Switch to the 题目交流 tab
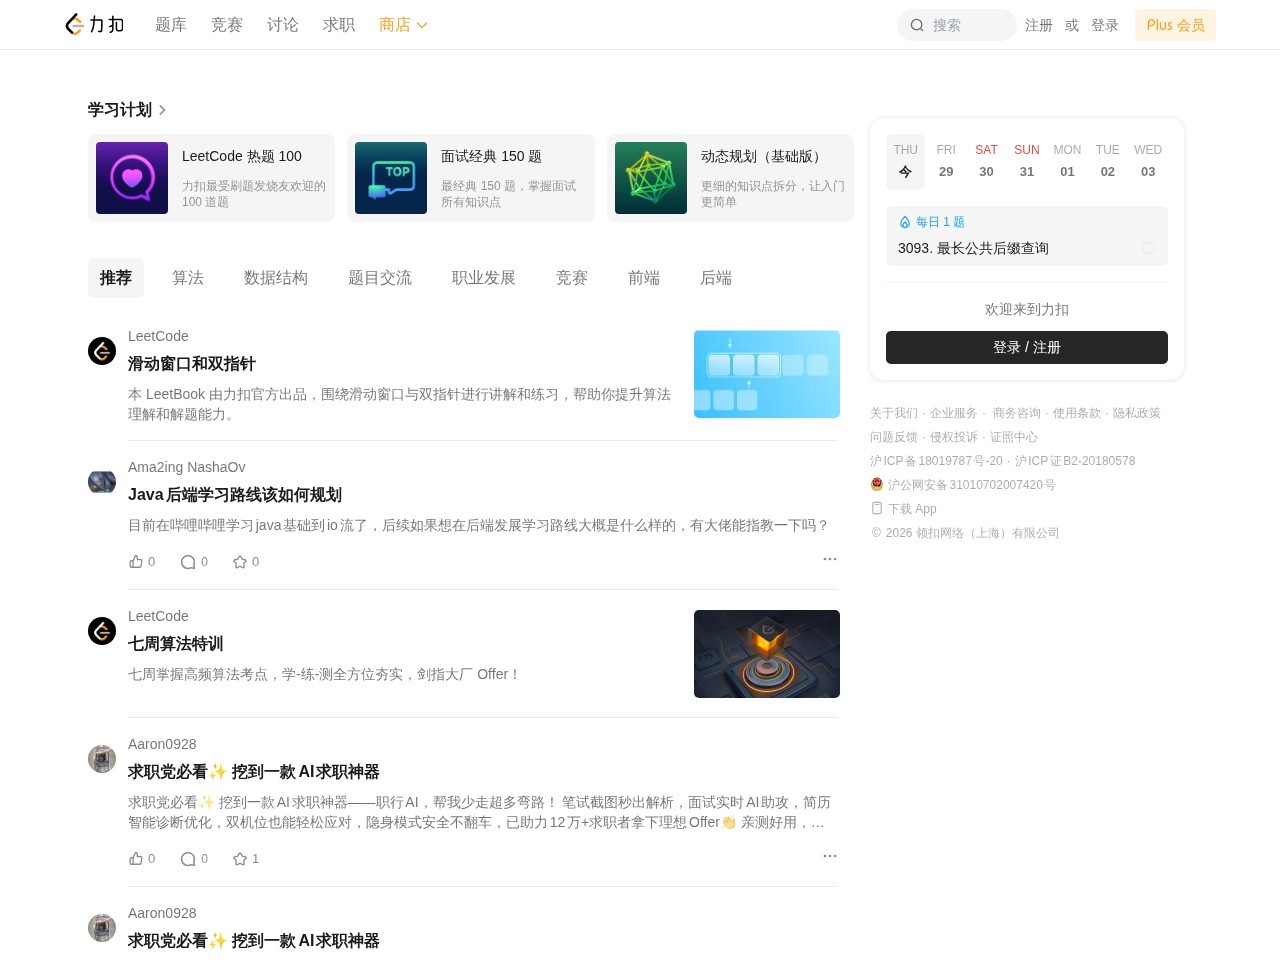The width and height of the screenshot is (1280, 960). pos(380,278)
